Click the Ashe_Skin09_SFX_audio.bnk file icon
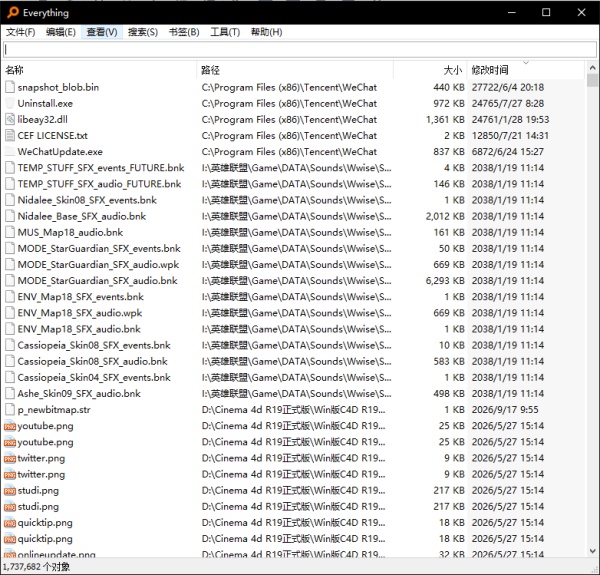600x575 pixels. tap(10, 394)
